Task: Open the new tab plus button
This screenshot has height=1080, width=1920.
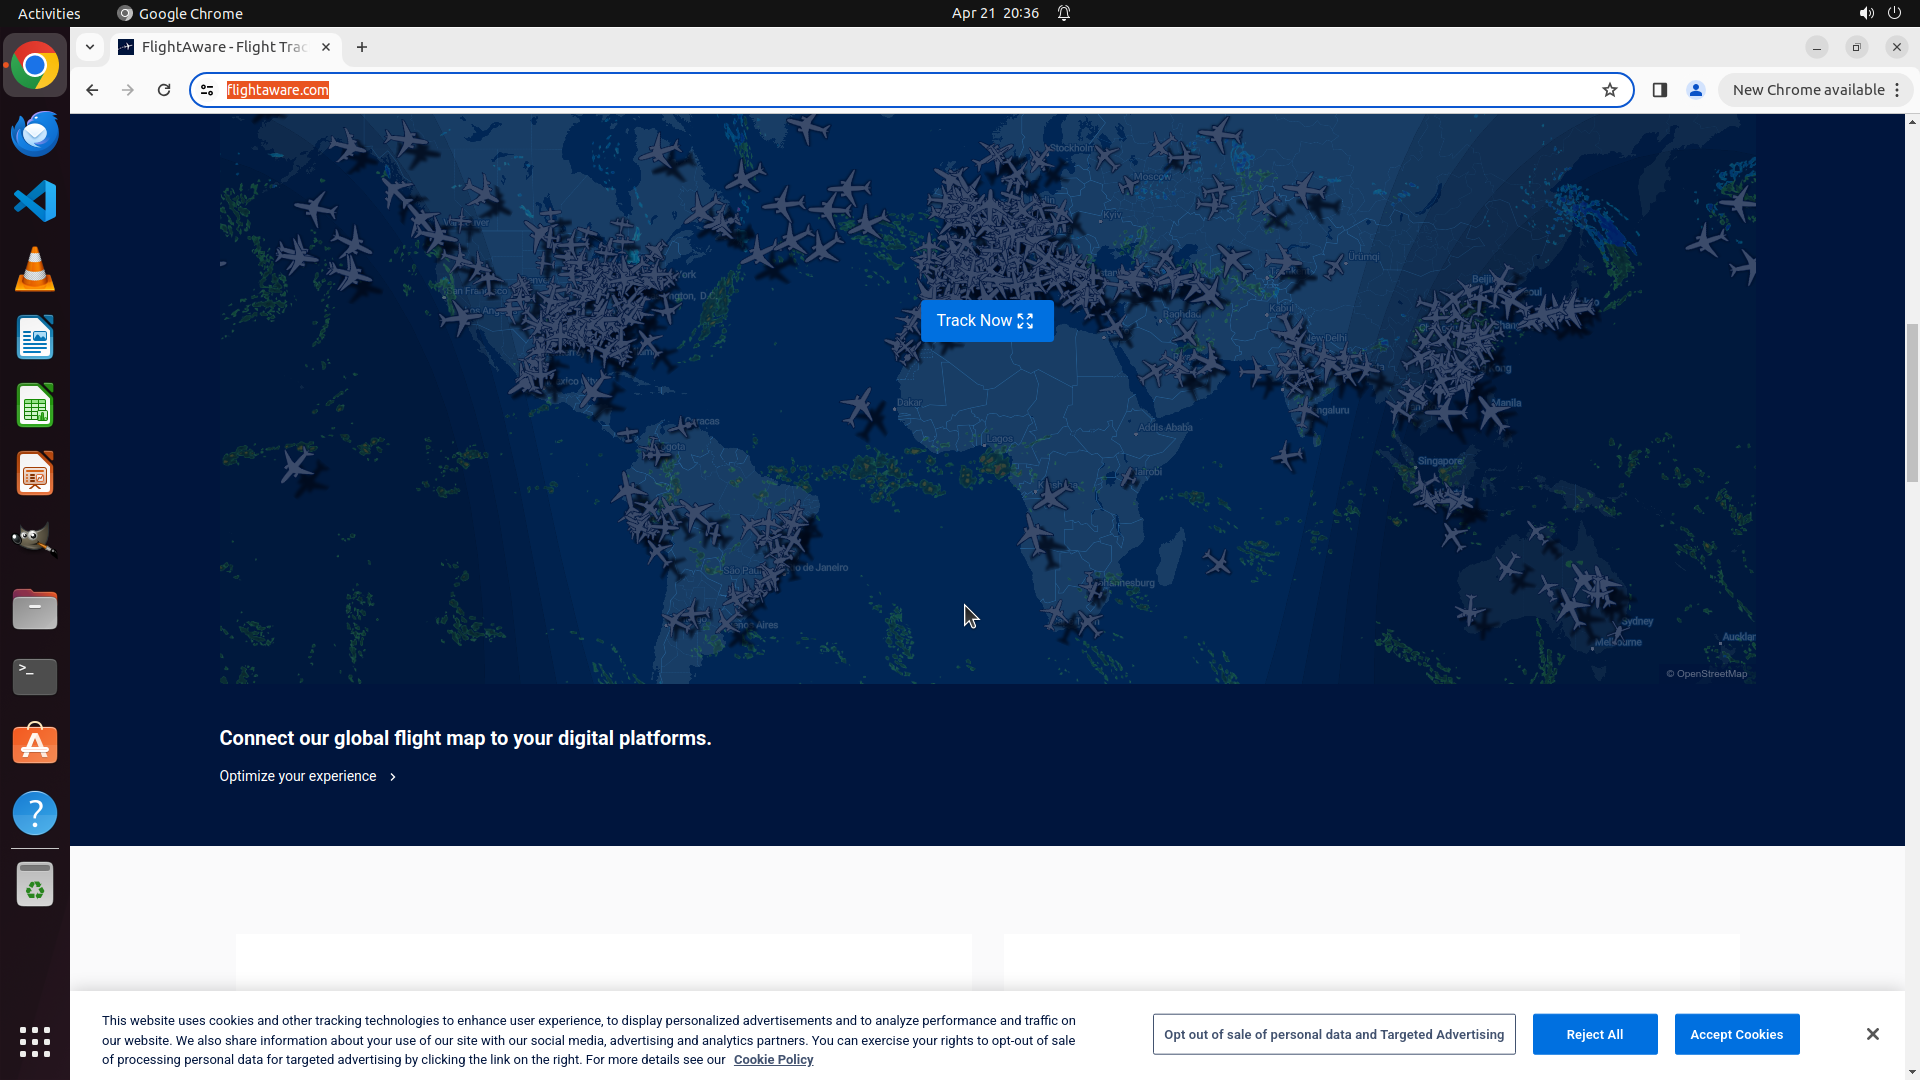Action: coord(362,47)
